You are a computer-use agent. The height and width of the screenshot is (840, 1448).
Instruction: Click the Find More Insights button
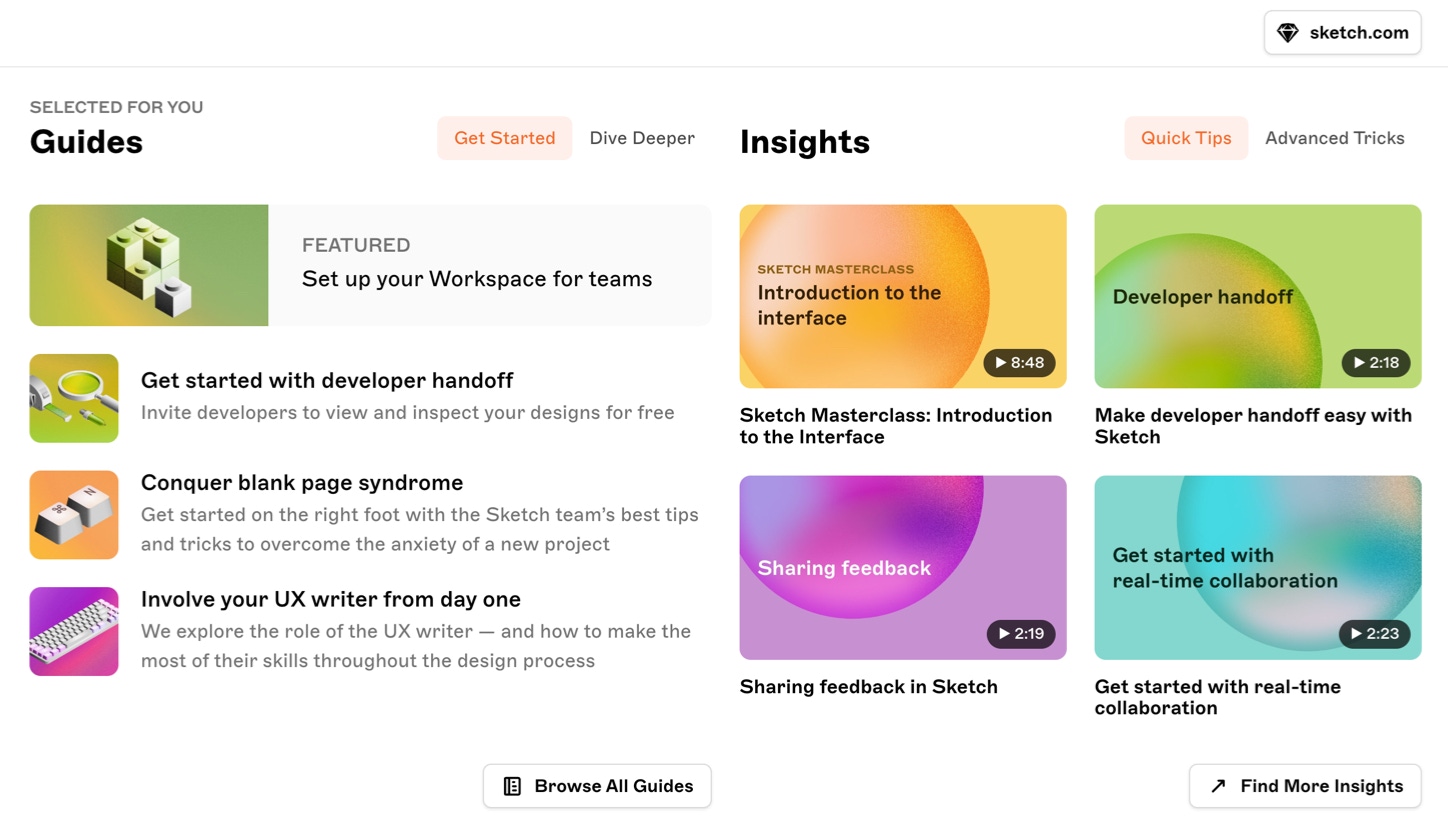[1304, 786]
